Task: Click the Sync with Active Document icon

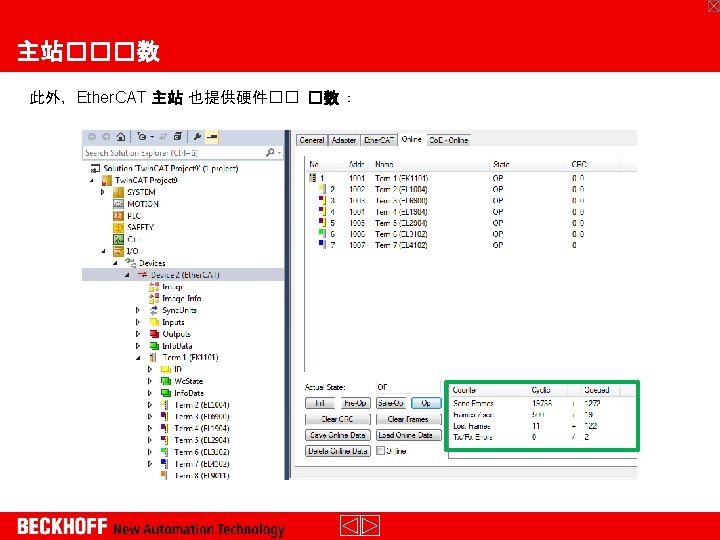Action: (163, 136)
